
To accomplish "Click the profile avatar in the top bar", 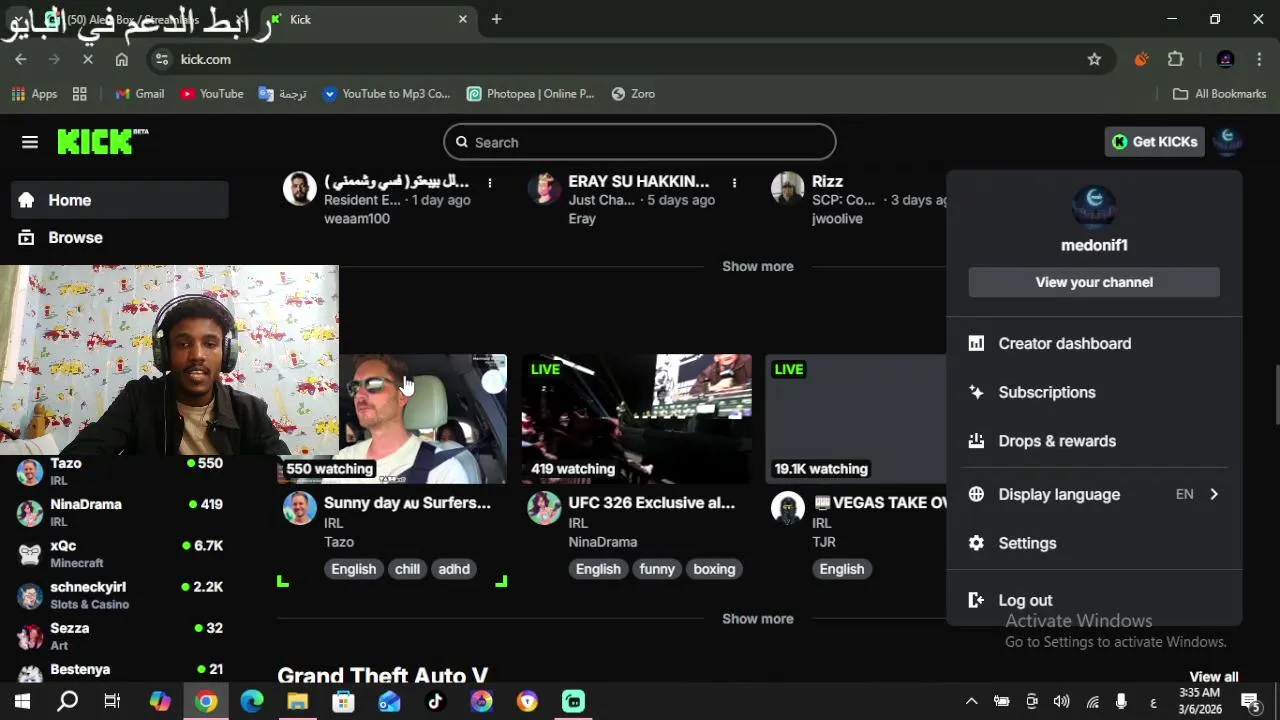I will coord(1227,142).
